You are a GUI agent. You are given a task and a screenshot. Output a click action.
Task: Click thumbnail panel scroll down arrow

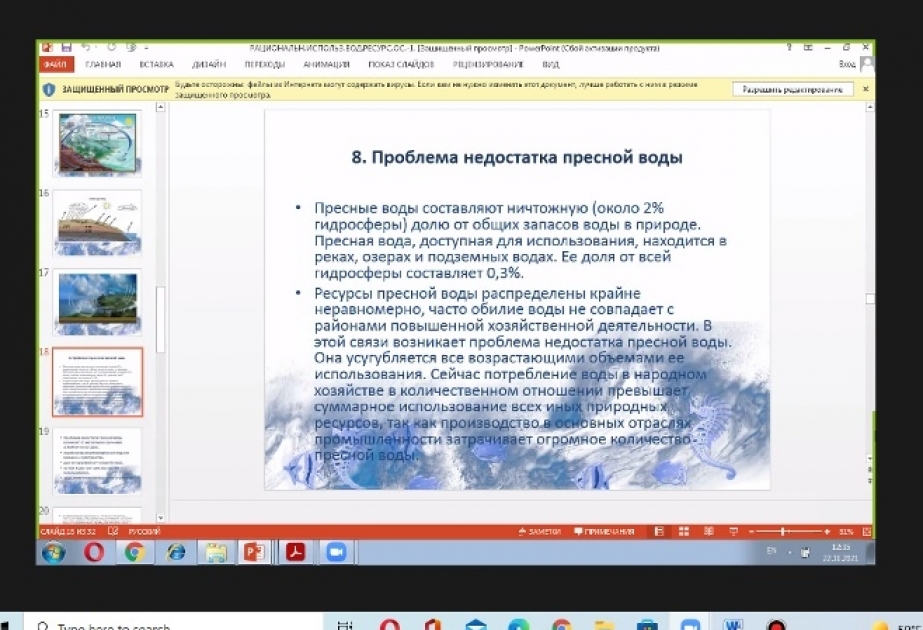pos(160,518)
